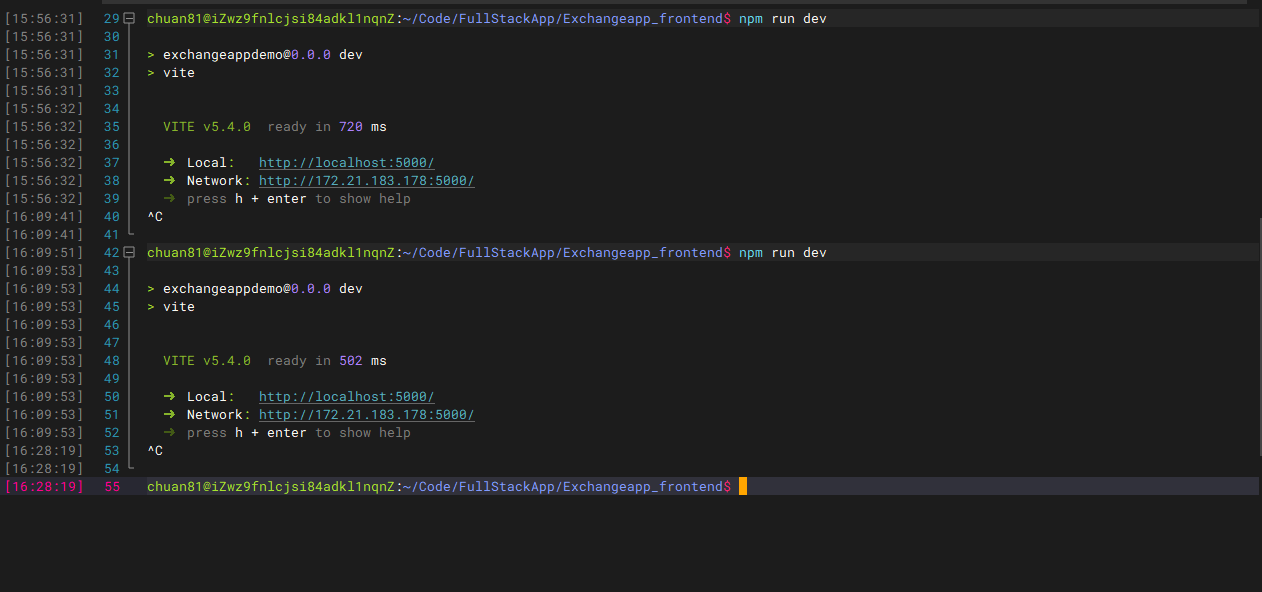Click the orange cursor block on line 55

(743, 487)
